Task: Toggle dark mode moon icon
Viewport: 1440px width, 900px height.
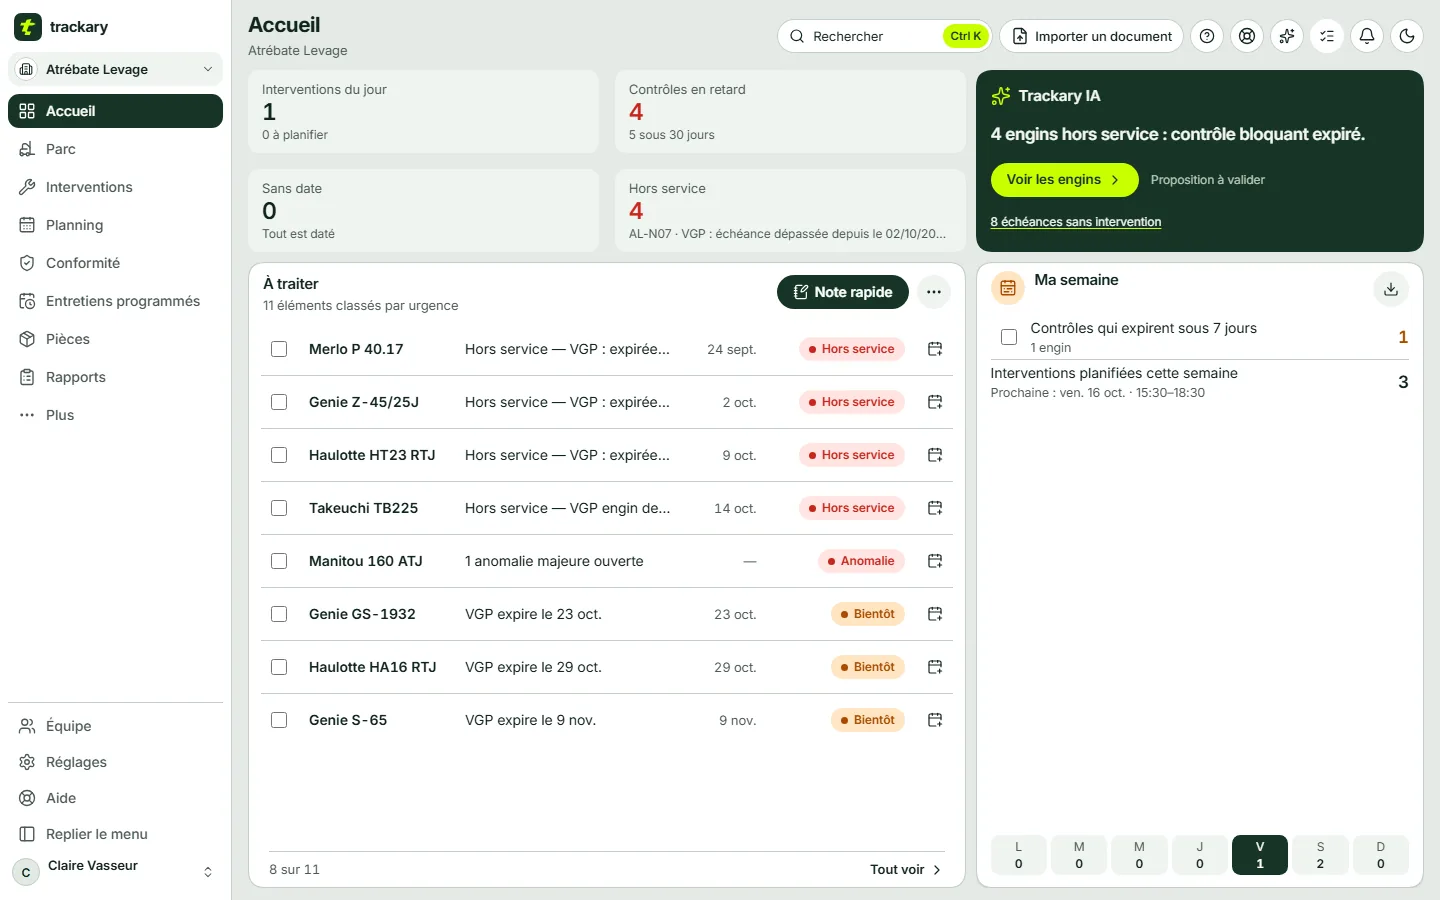Action: click(x=1407, y=36)
